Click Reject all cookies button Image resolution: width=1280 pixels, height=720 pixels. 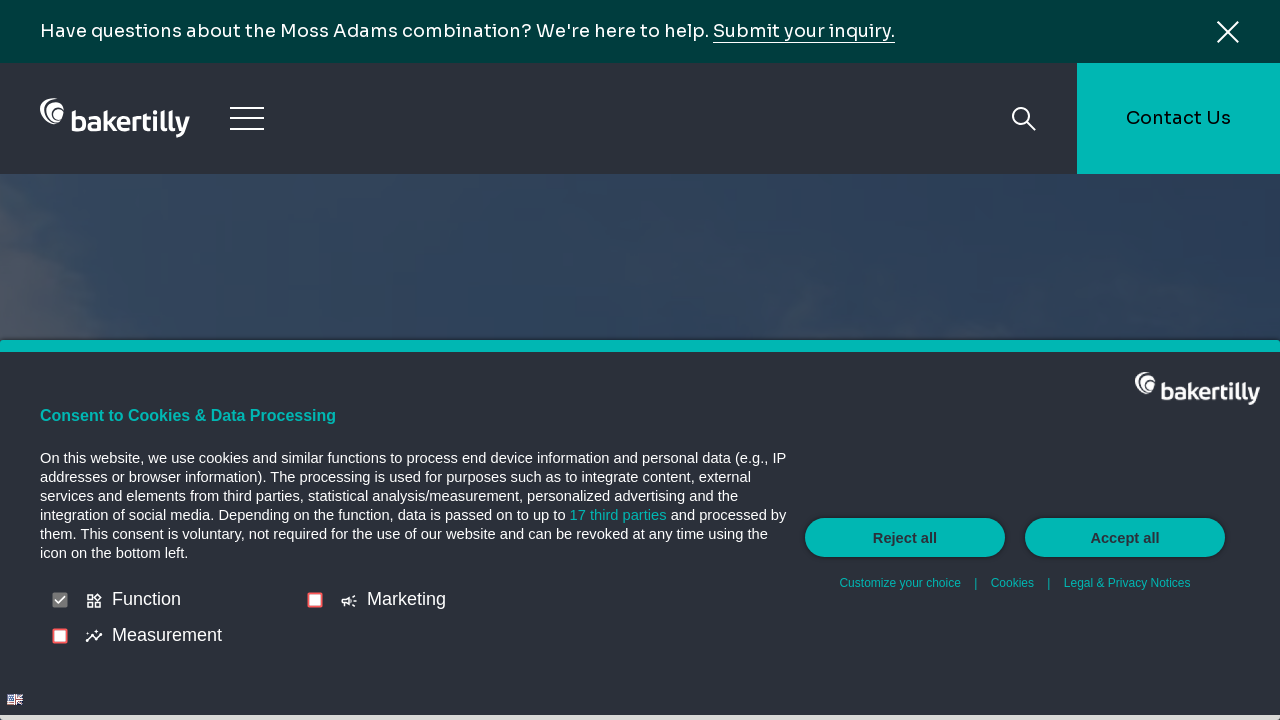904,538
